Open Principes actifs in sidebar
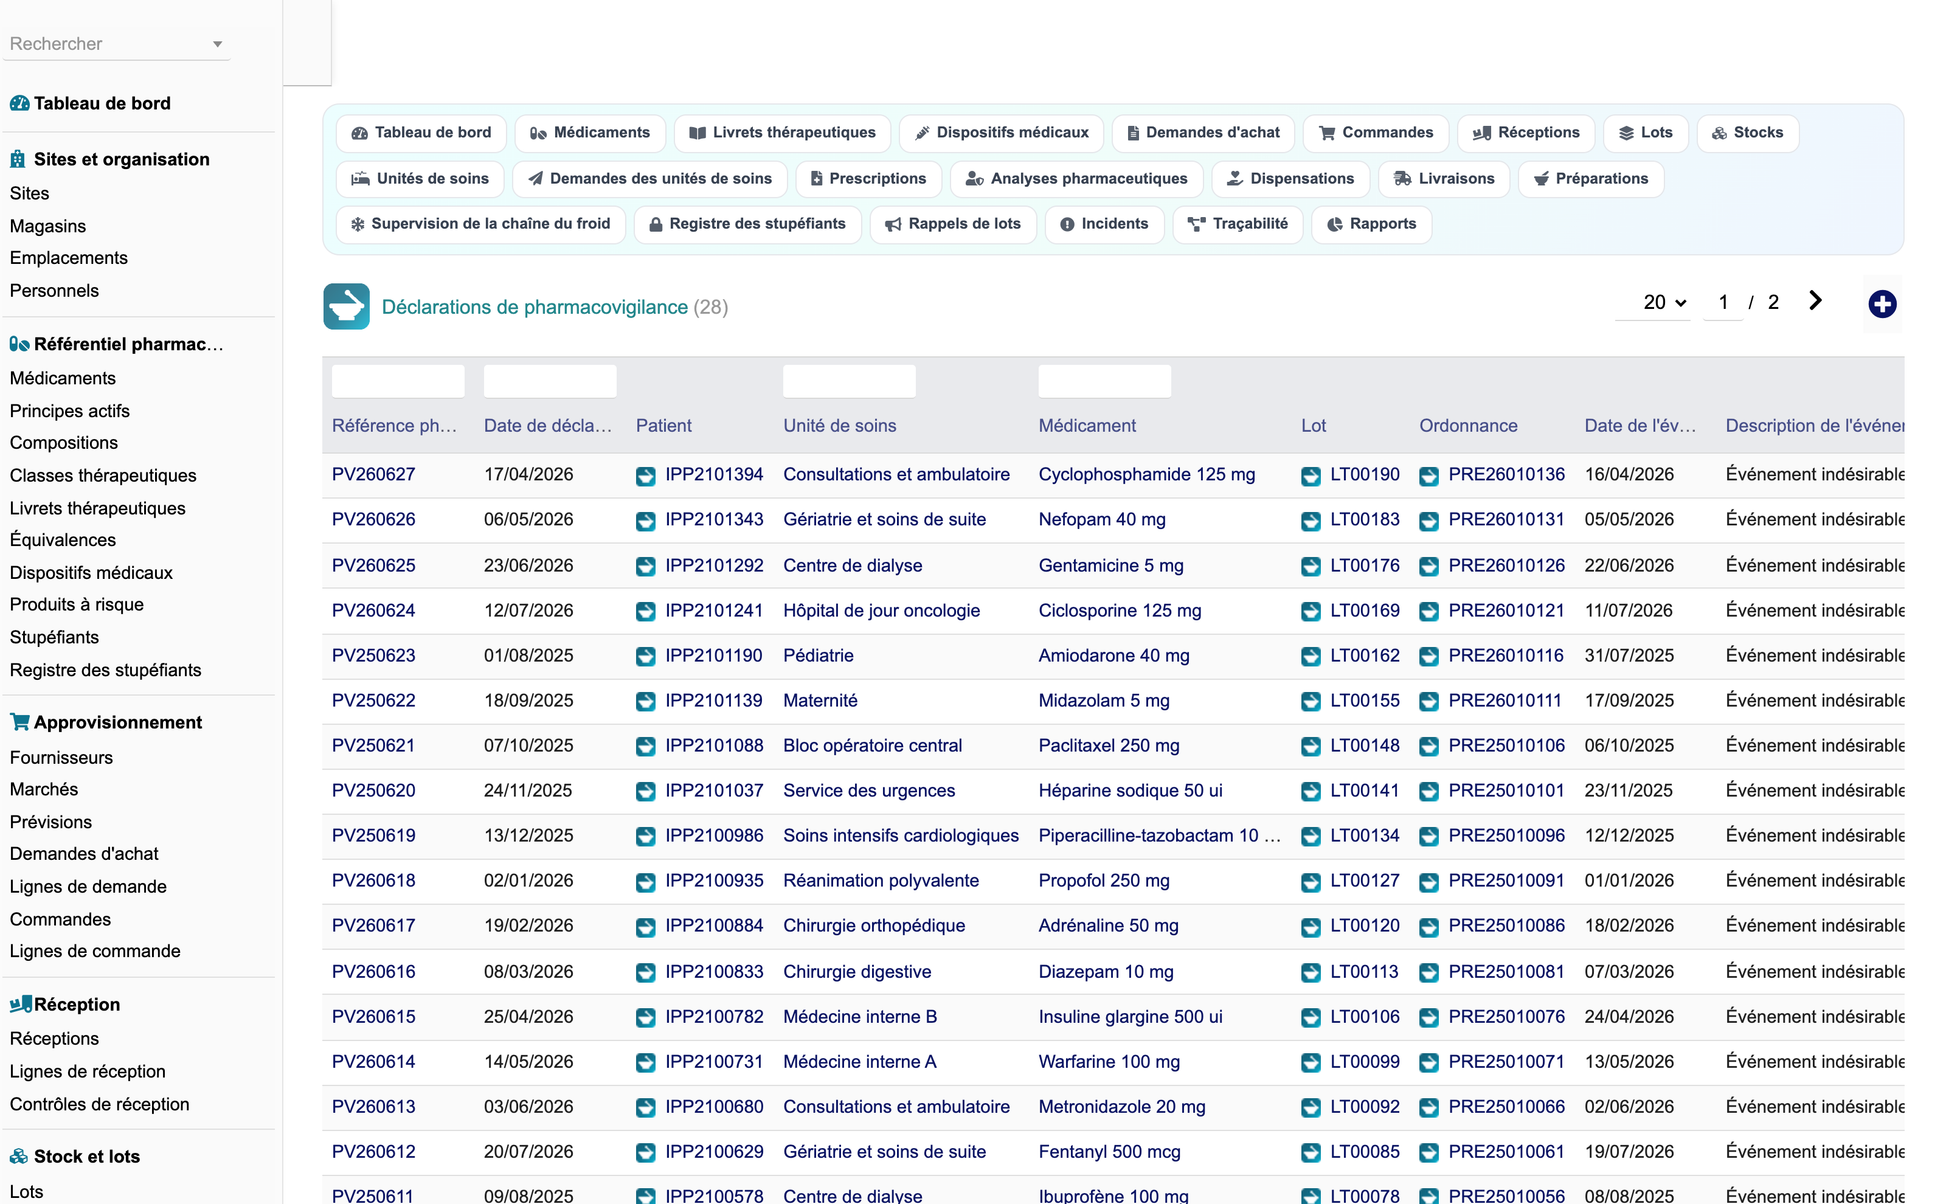This screenshot has width=1946, height=1204. [69, 411]
